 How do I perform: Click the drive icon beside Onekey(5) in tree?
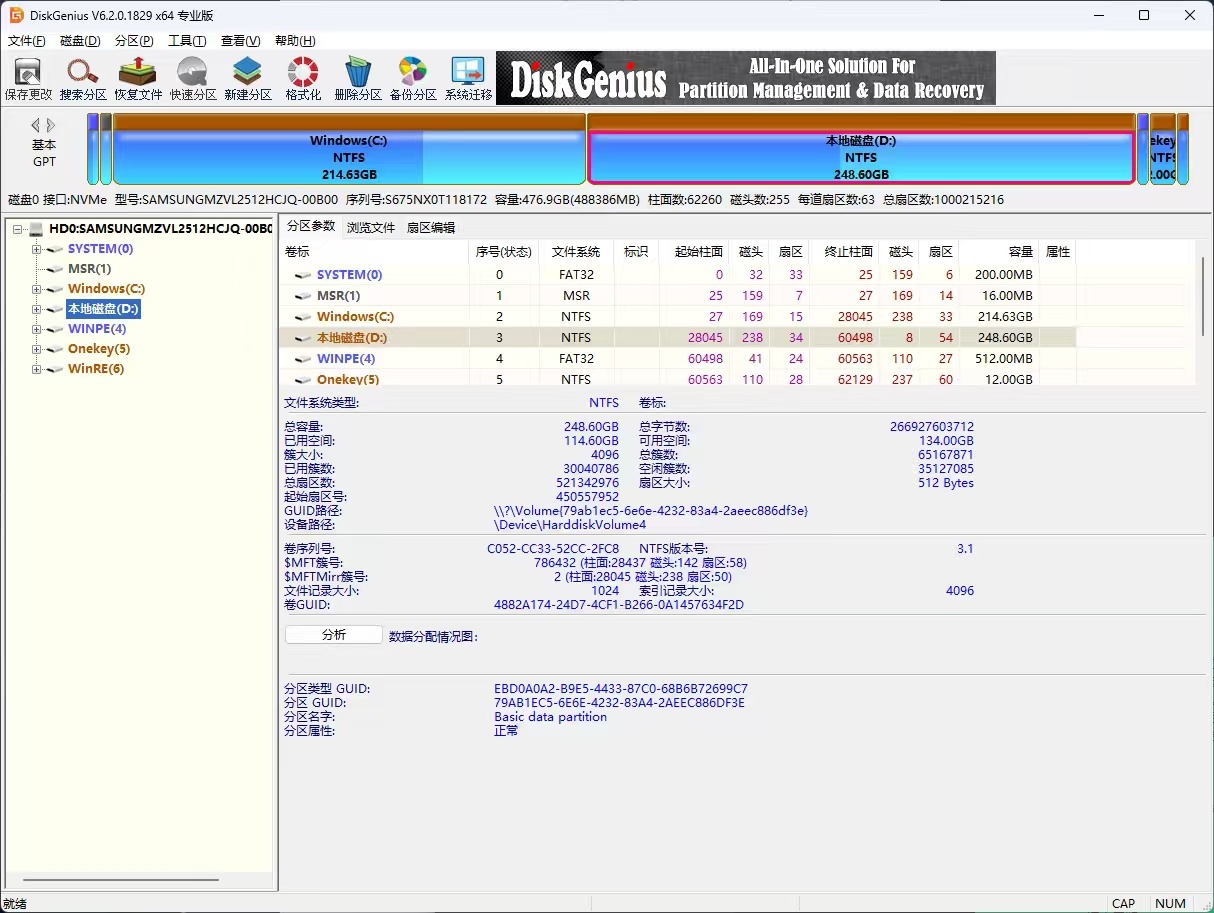click(55, 349)
